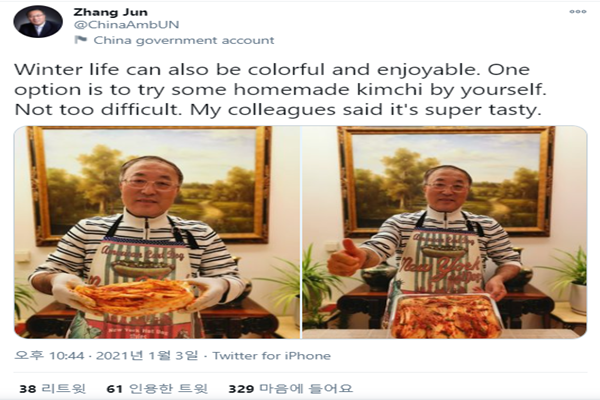Image resolution: width=600 pixels, height=400 pixels.
Task: Open the right thumbs-up photo
Action: pos(445,232)
